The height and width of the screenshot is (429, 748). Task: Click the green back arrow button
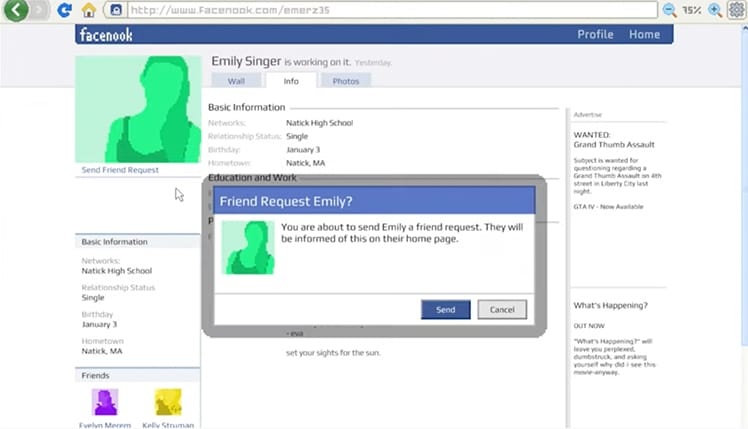[x=16, y=10]
